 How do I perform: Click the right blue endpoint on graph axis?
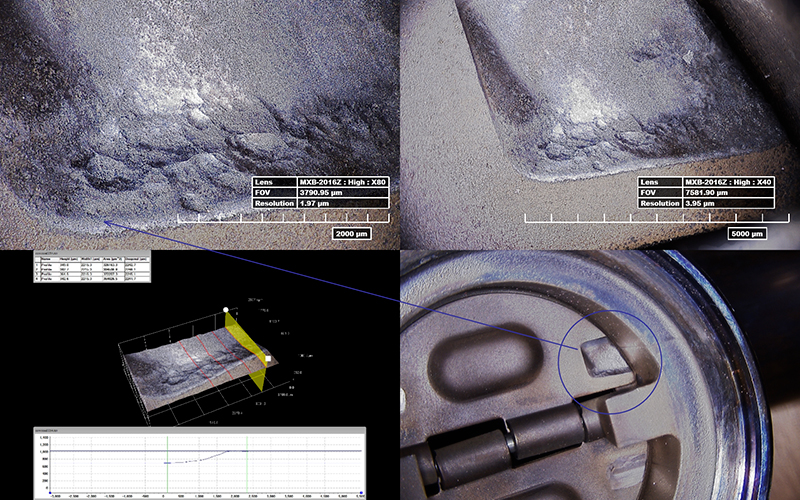click(361, 493)
